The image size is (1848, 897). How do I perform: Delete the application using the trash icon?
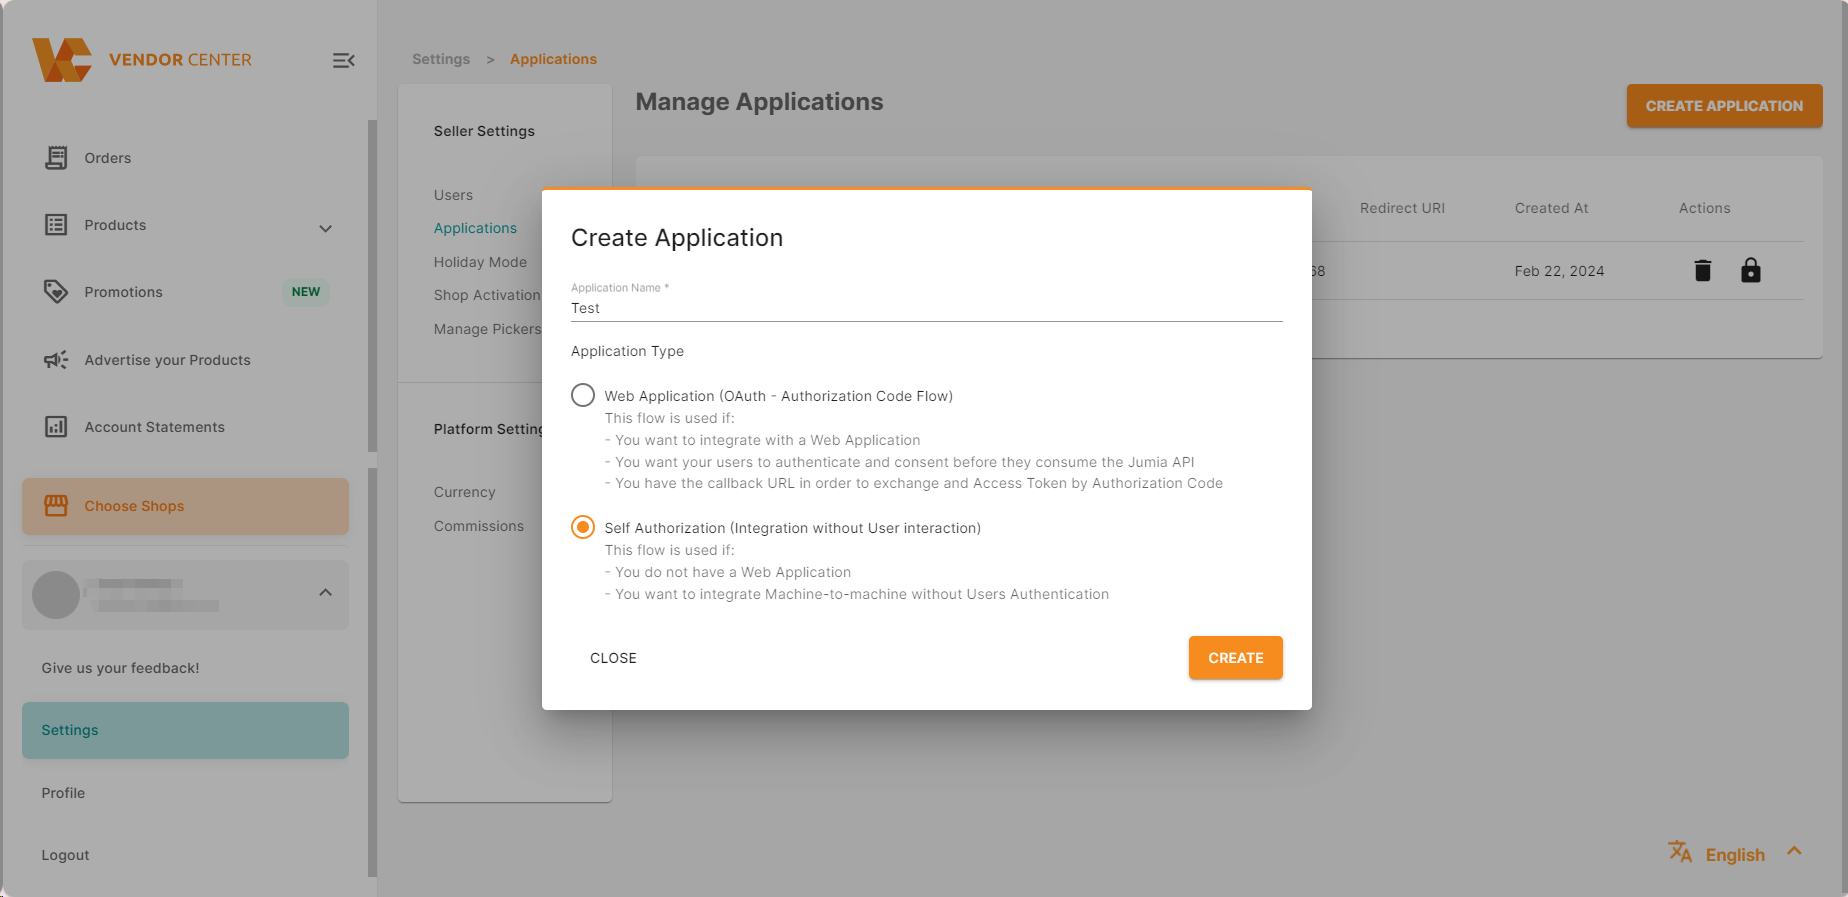(1702, 271)
